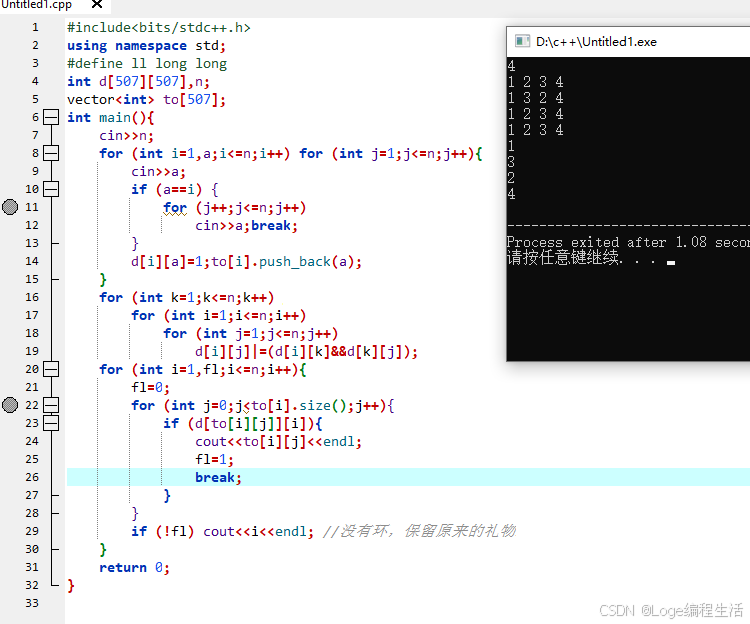Click the 'd[i][j]|=(d[i][k]&&d[k][j]);' line
This screenshot has width=750, height=624.
pyautogui.click(x=306, y=352)
